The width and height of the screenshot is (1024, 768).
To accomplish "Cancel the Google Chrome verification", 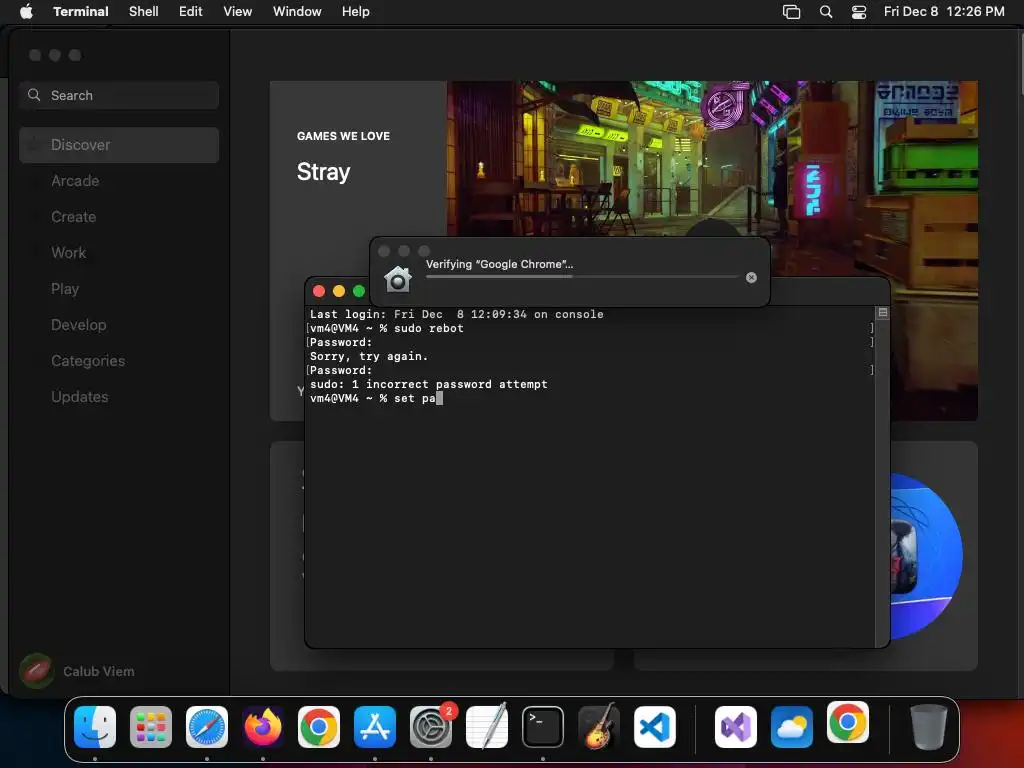I will (x=751, y=278).
